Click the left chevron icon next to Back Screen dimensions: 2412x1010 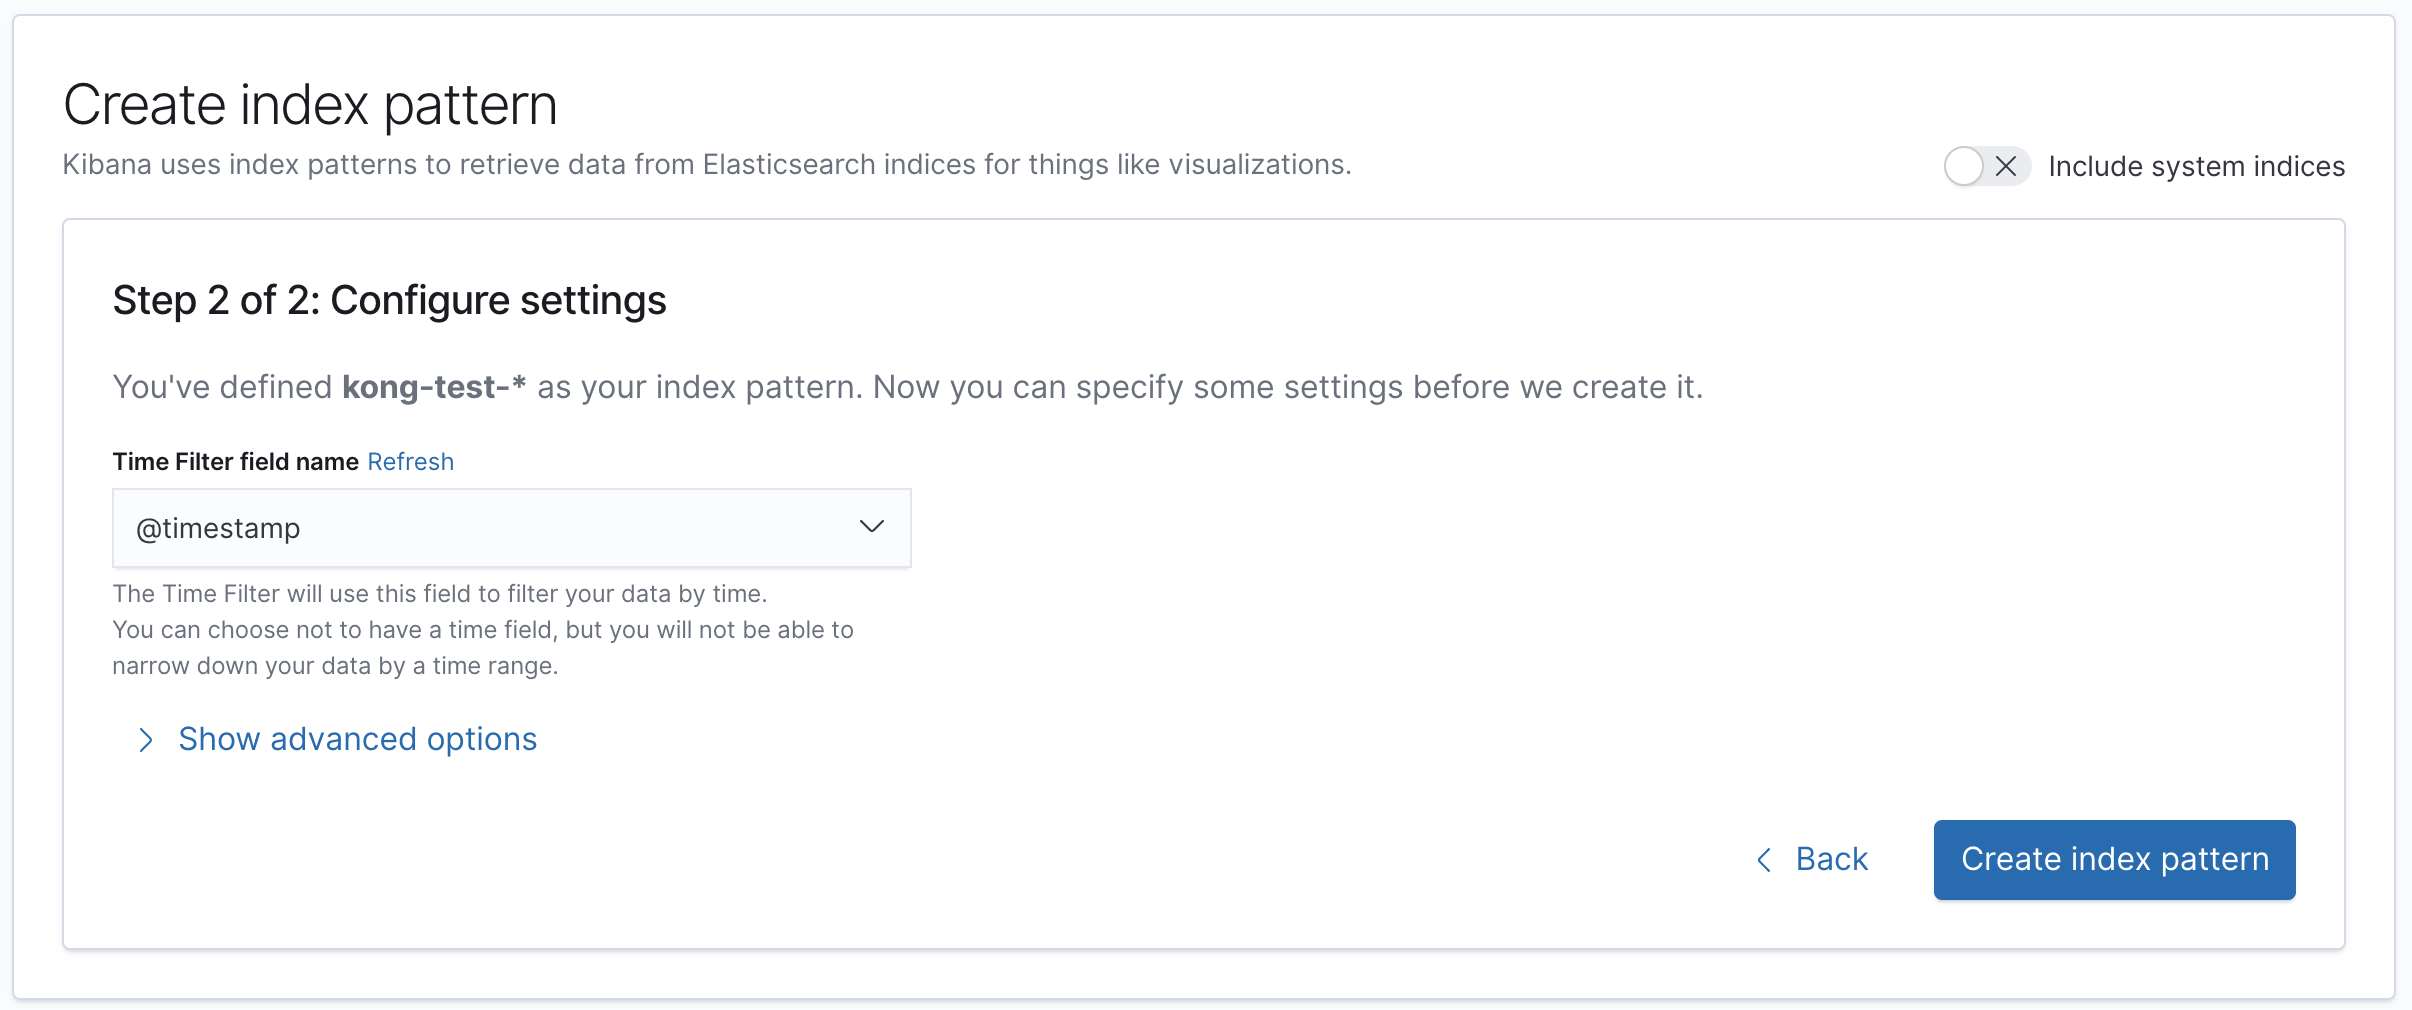pos(1765,860)
